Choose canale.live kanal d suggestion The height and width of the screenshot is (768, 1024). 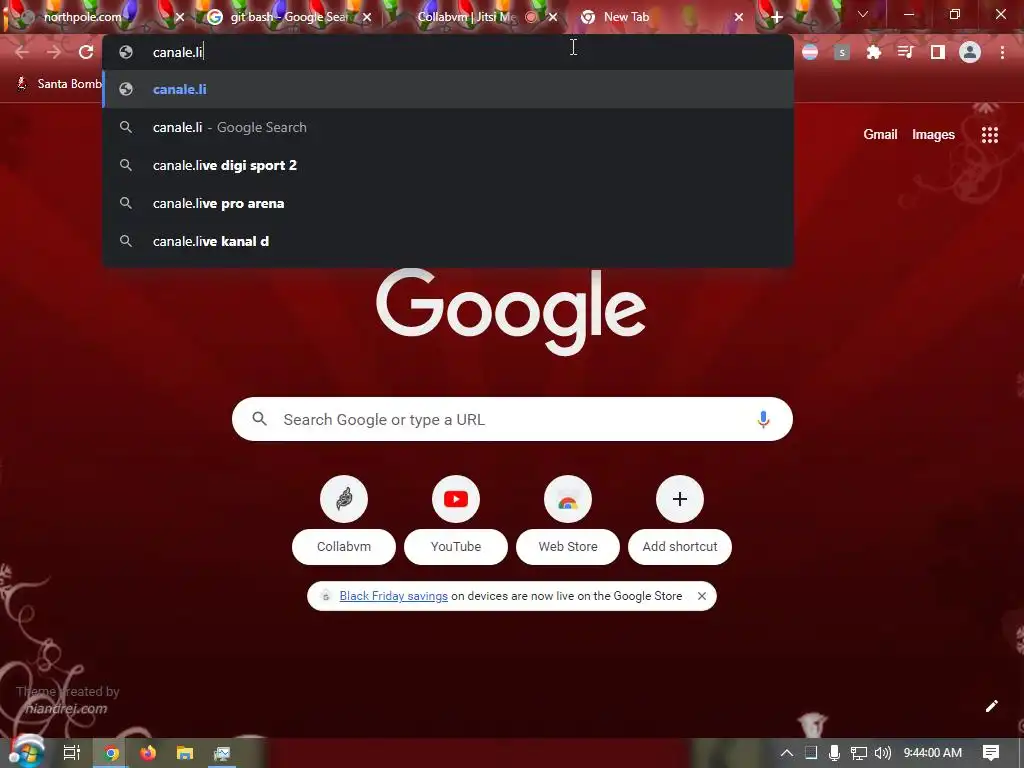tap(448, 241)
